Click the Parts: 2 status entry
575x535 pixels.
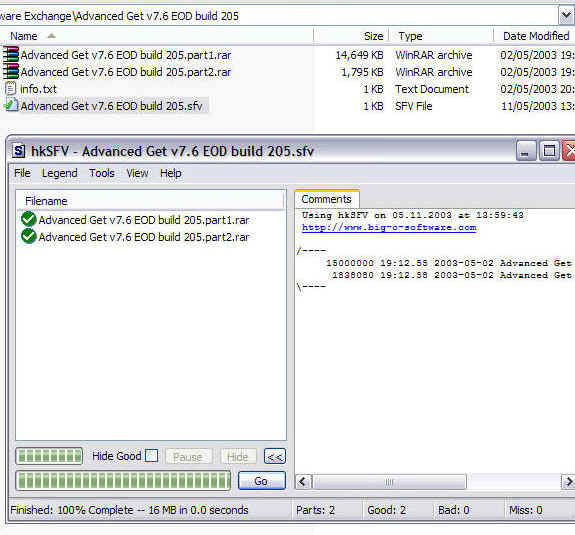click(x=315, y=510)
